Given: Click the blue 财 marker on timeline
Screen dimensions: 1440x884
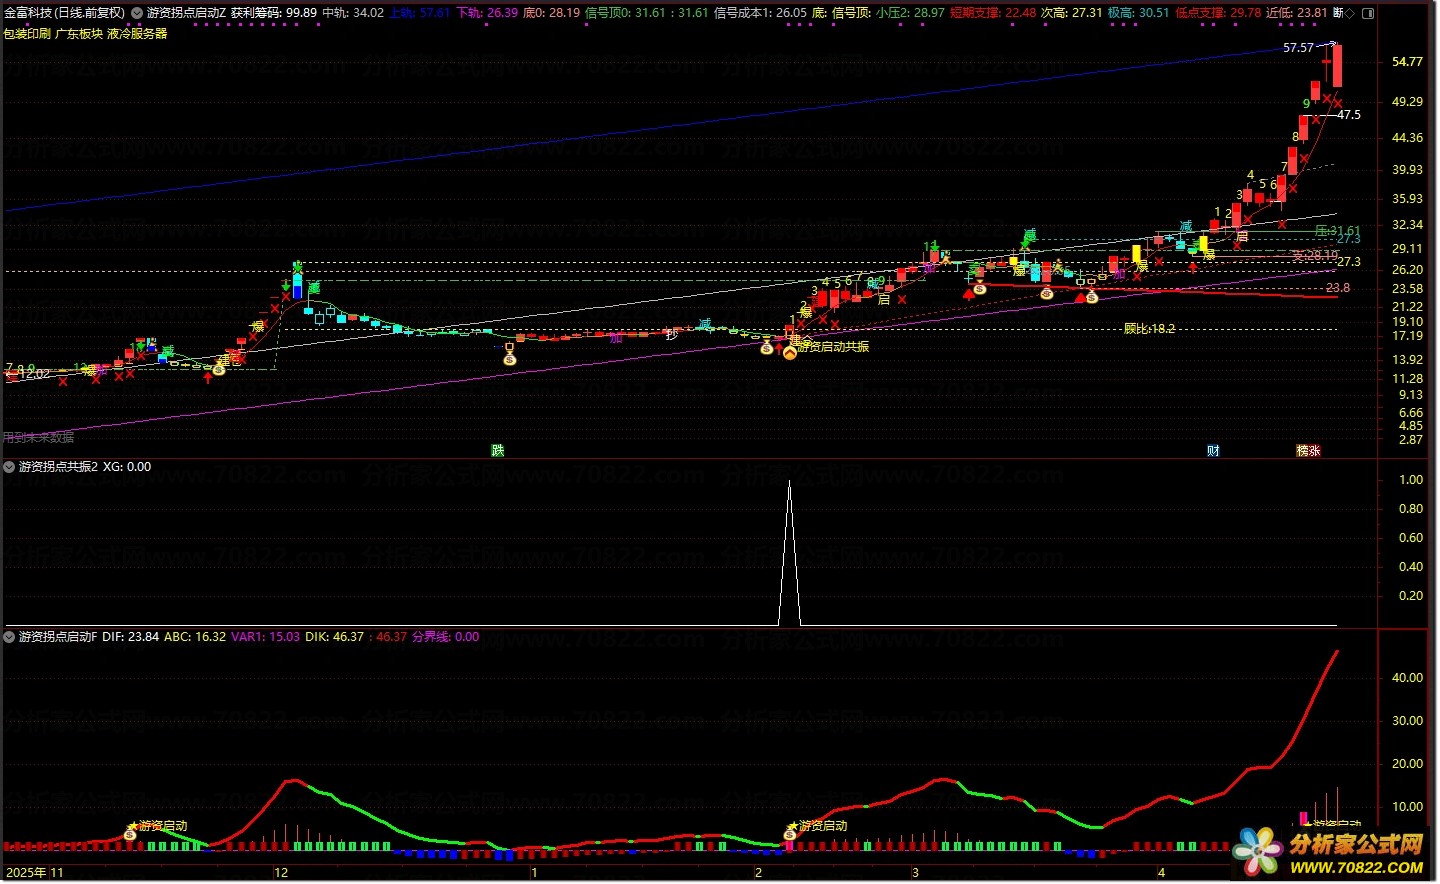Looking at the screenshot, I should tap(1213, 451).
